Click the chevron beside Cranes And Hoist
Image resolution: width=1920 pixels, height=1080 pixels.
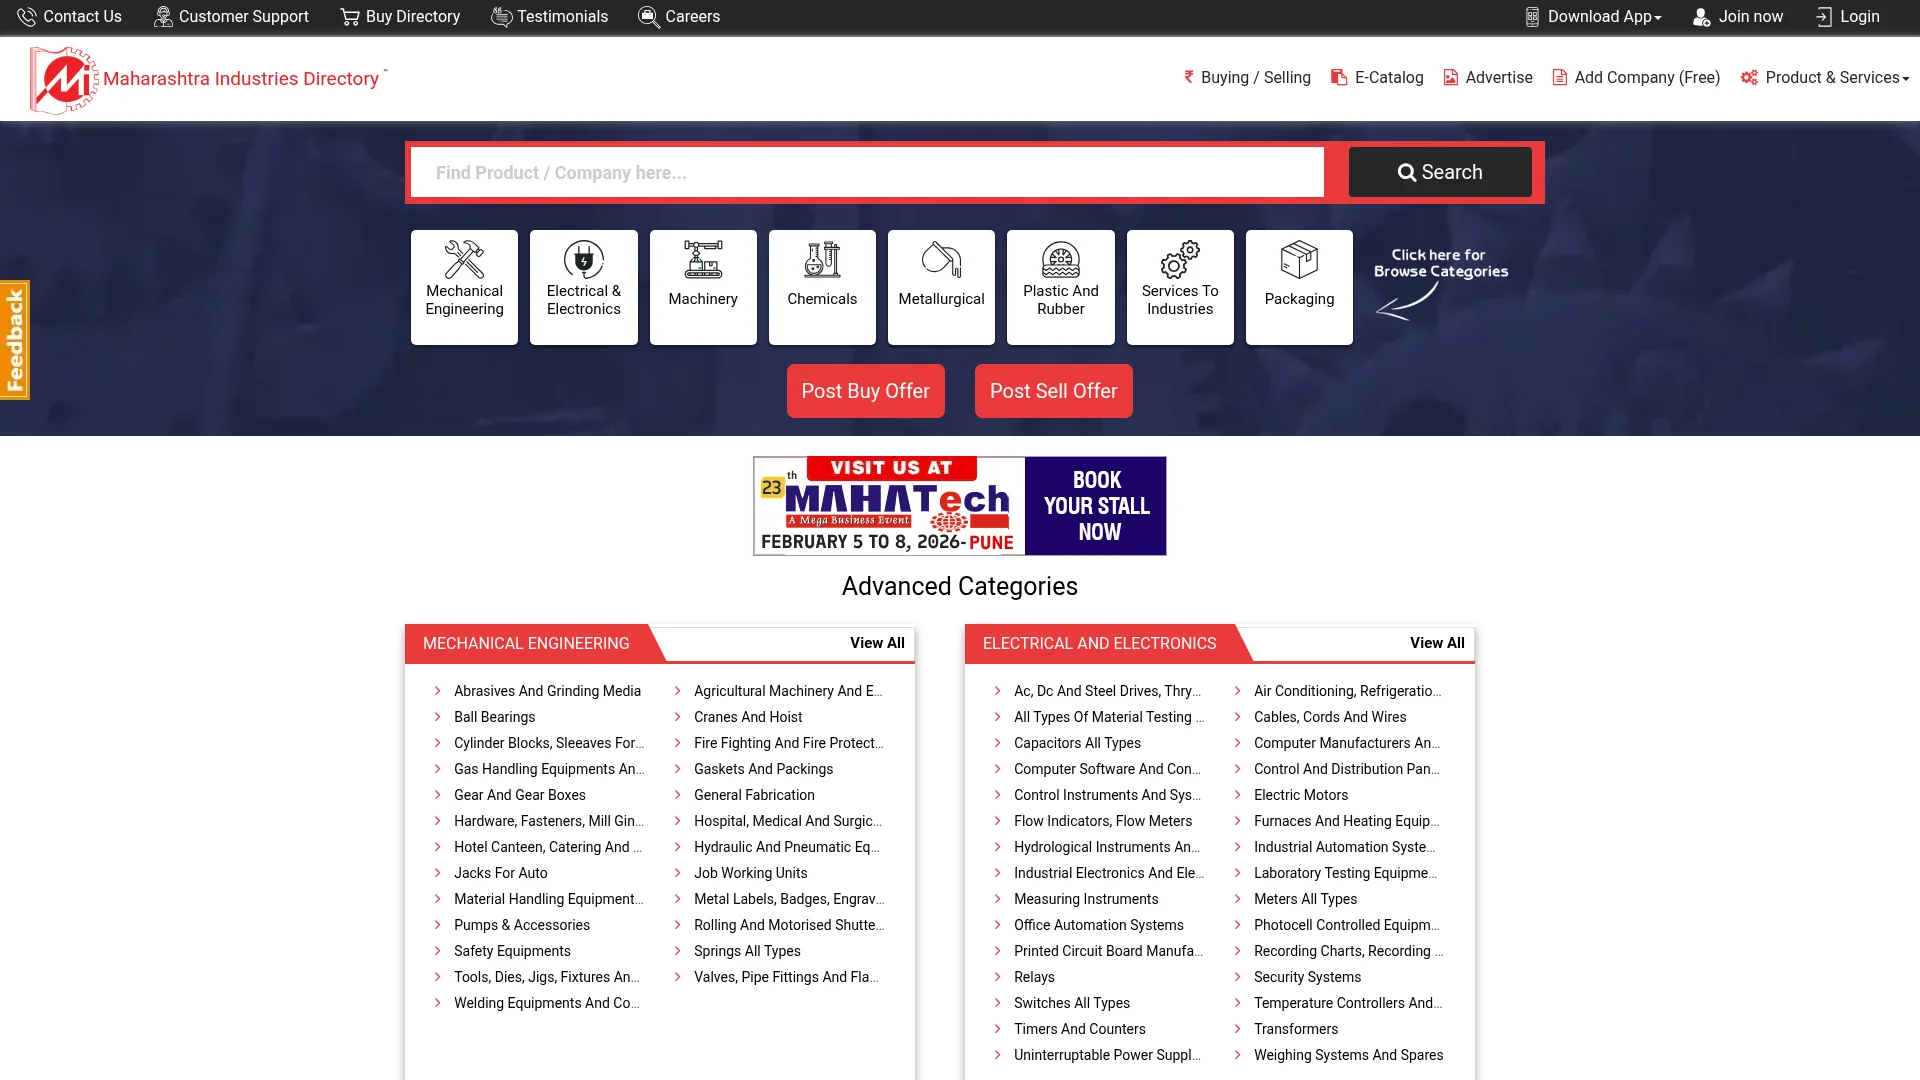coord(677,716)
